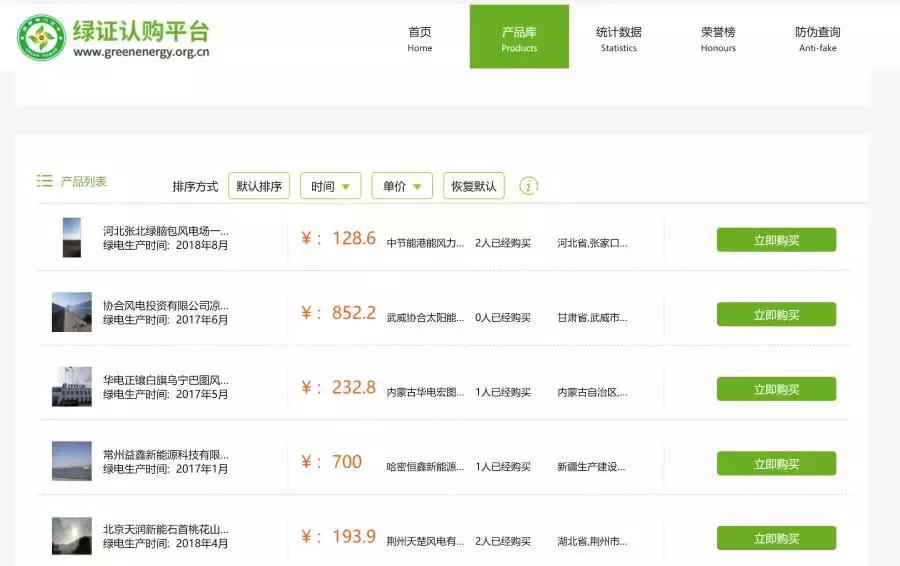Open thumbnail of 河北张北绿脑包风电场

tap(72, 238)
